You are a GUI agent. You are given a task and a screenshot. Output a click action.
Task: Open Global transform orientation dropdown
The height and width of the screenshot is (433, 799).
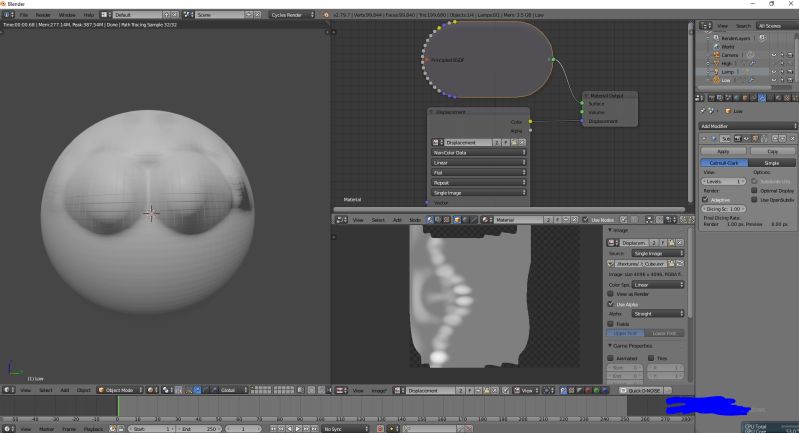point(234,390)
